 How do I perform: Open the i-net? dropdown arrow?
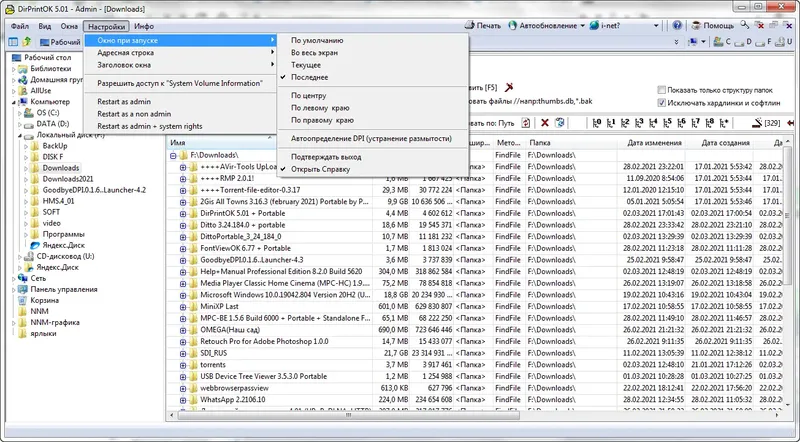(656, 26)
